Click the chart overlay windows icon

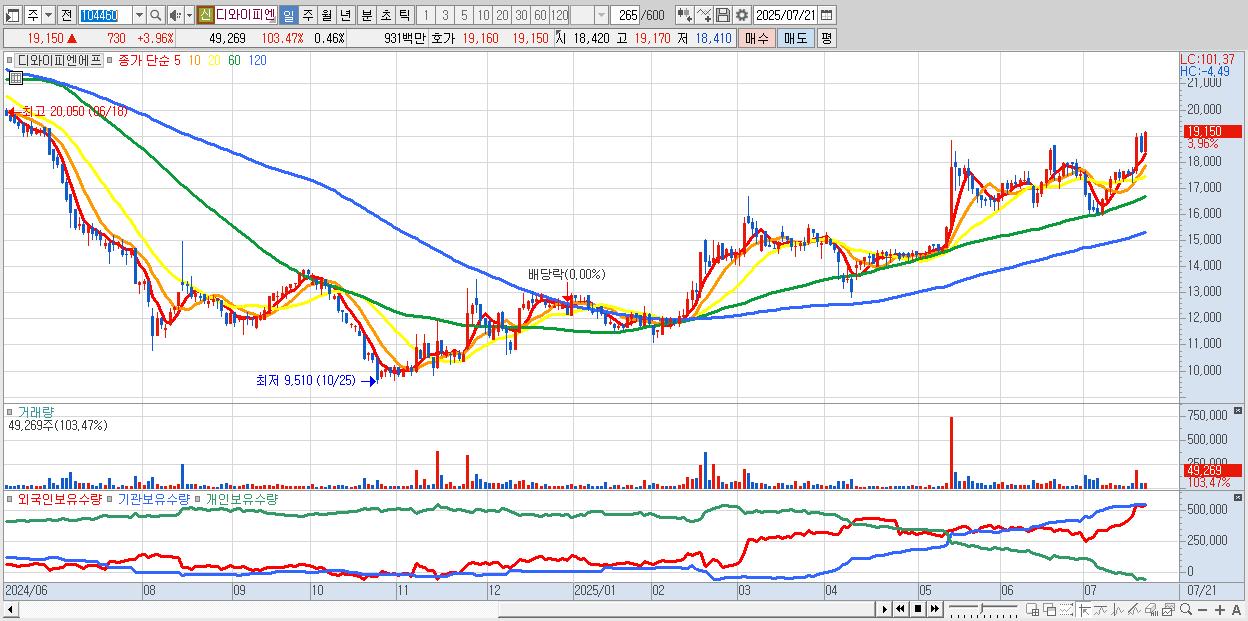pos(1049,609)
